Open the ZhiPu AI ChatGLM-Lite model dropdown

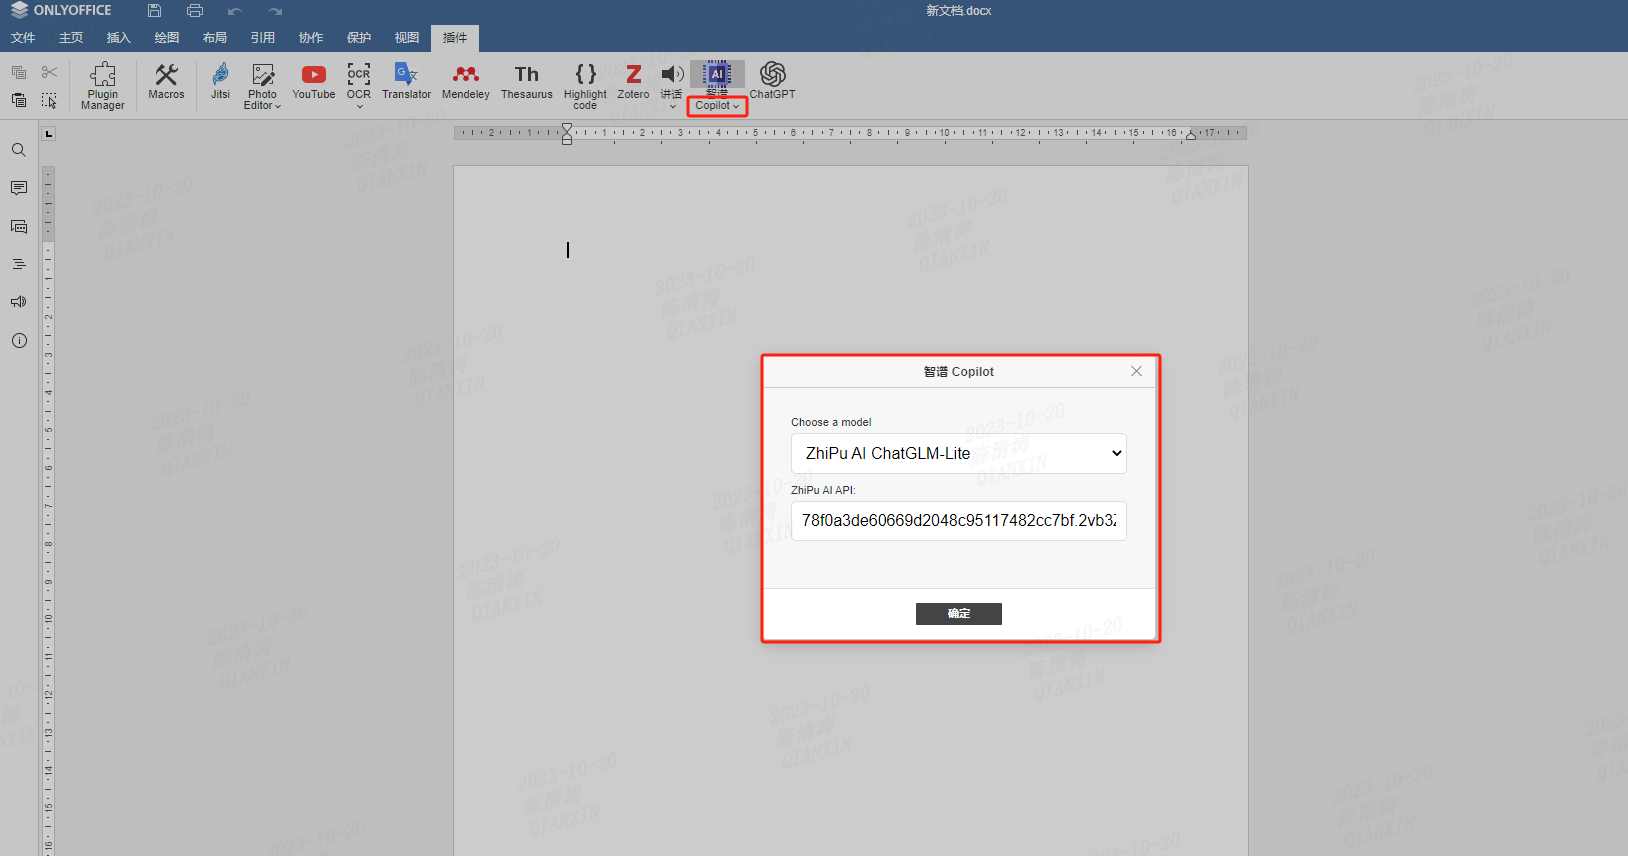pos(958,453)
